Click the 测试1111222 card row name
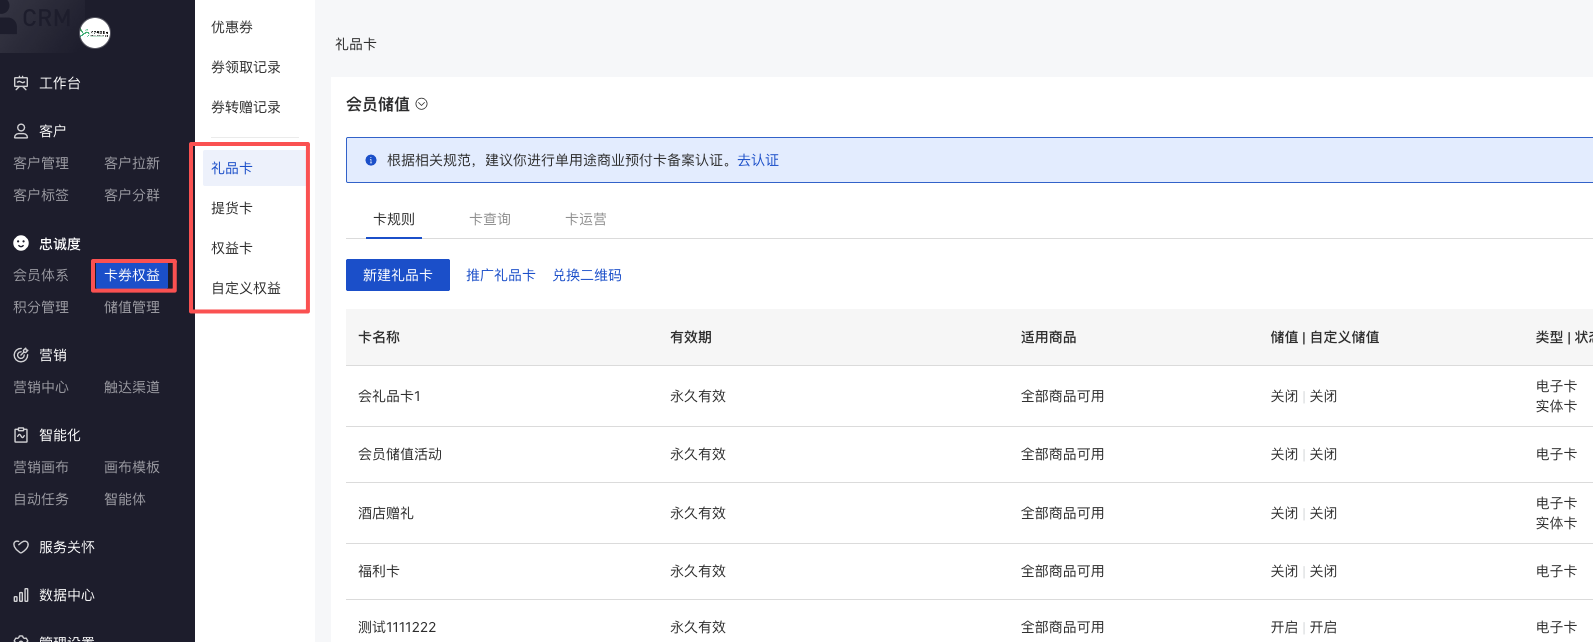Image resolution: width=1593 pixels, height=642 pixels. tap(397, 627)
